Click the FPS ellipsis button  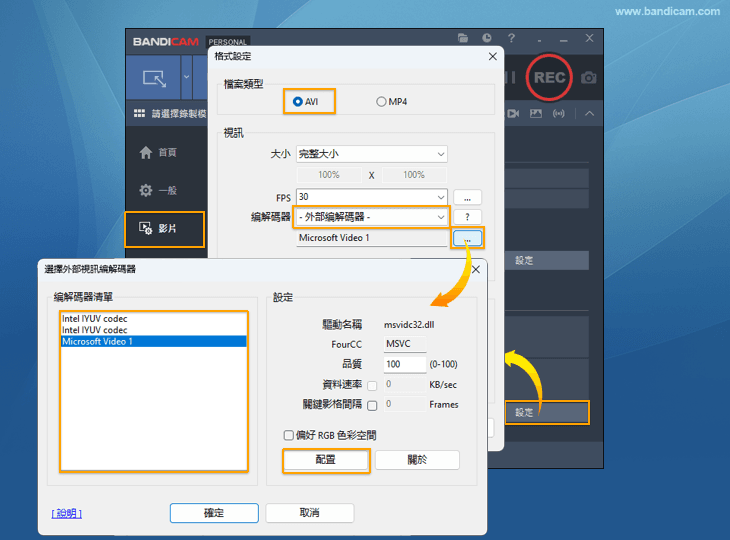pos(467,198)
